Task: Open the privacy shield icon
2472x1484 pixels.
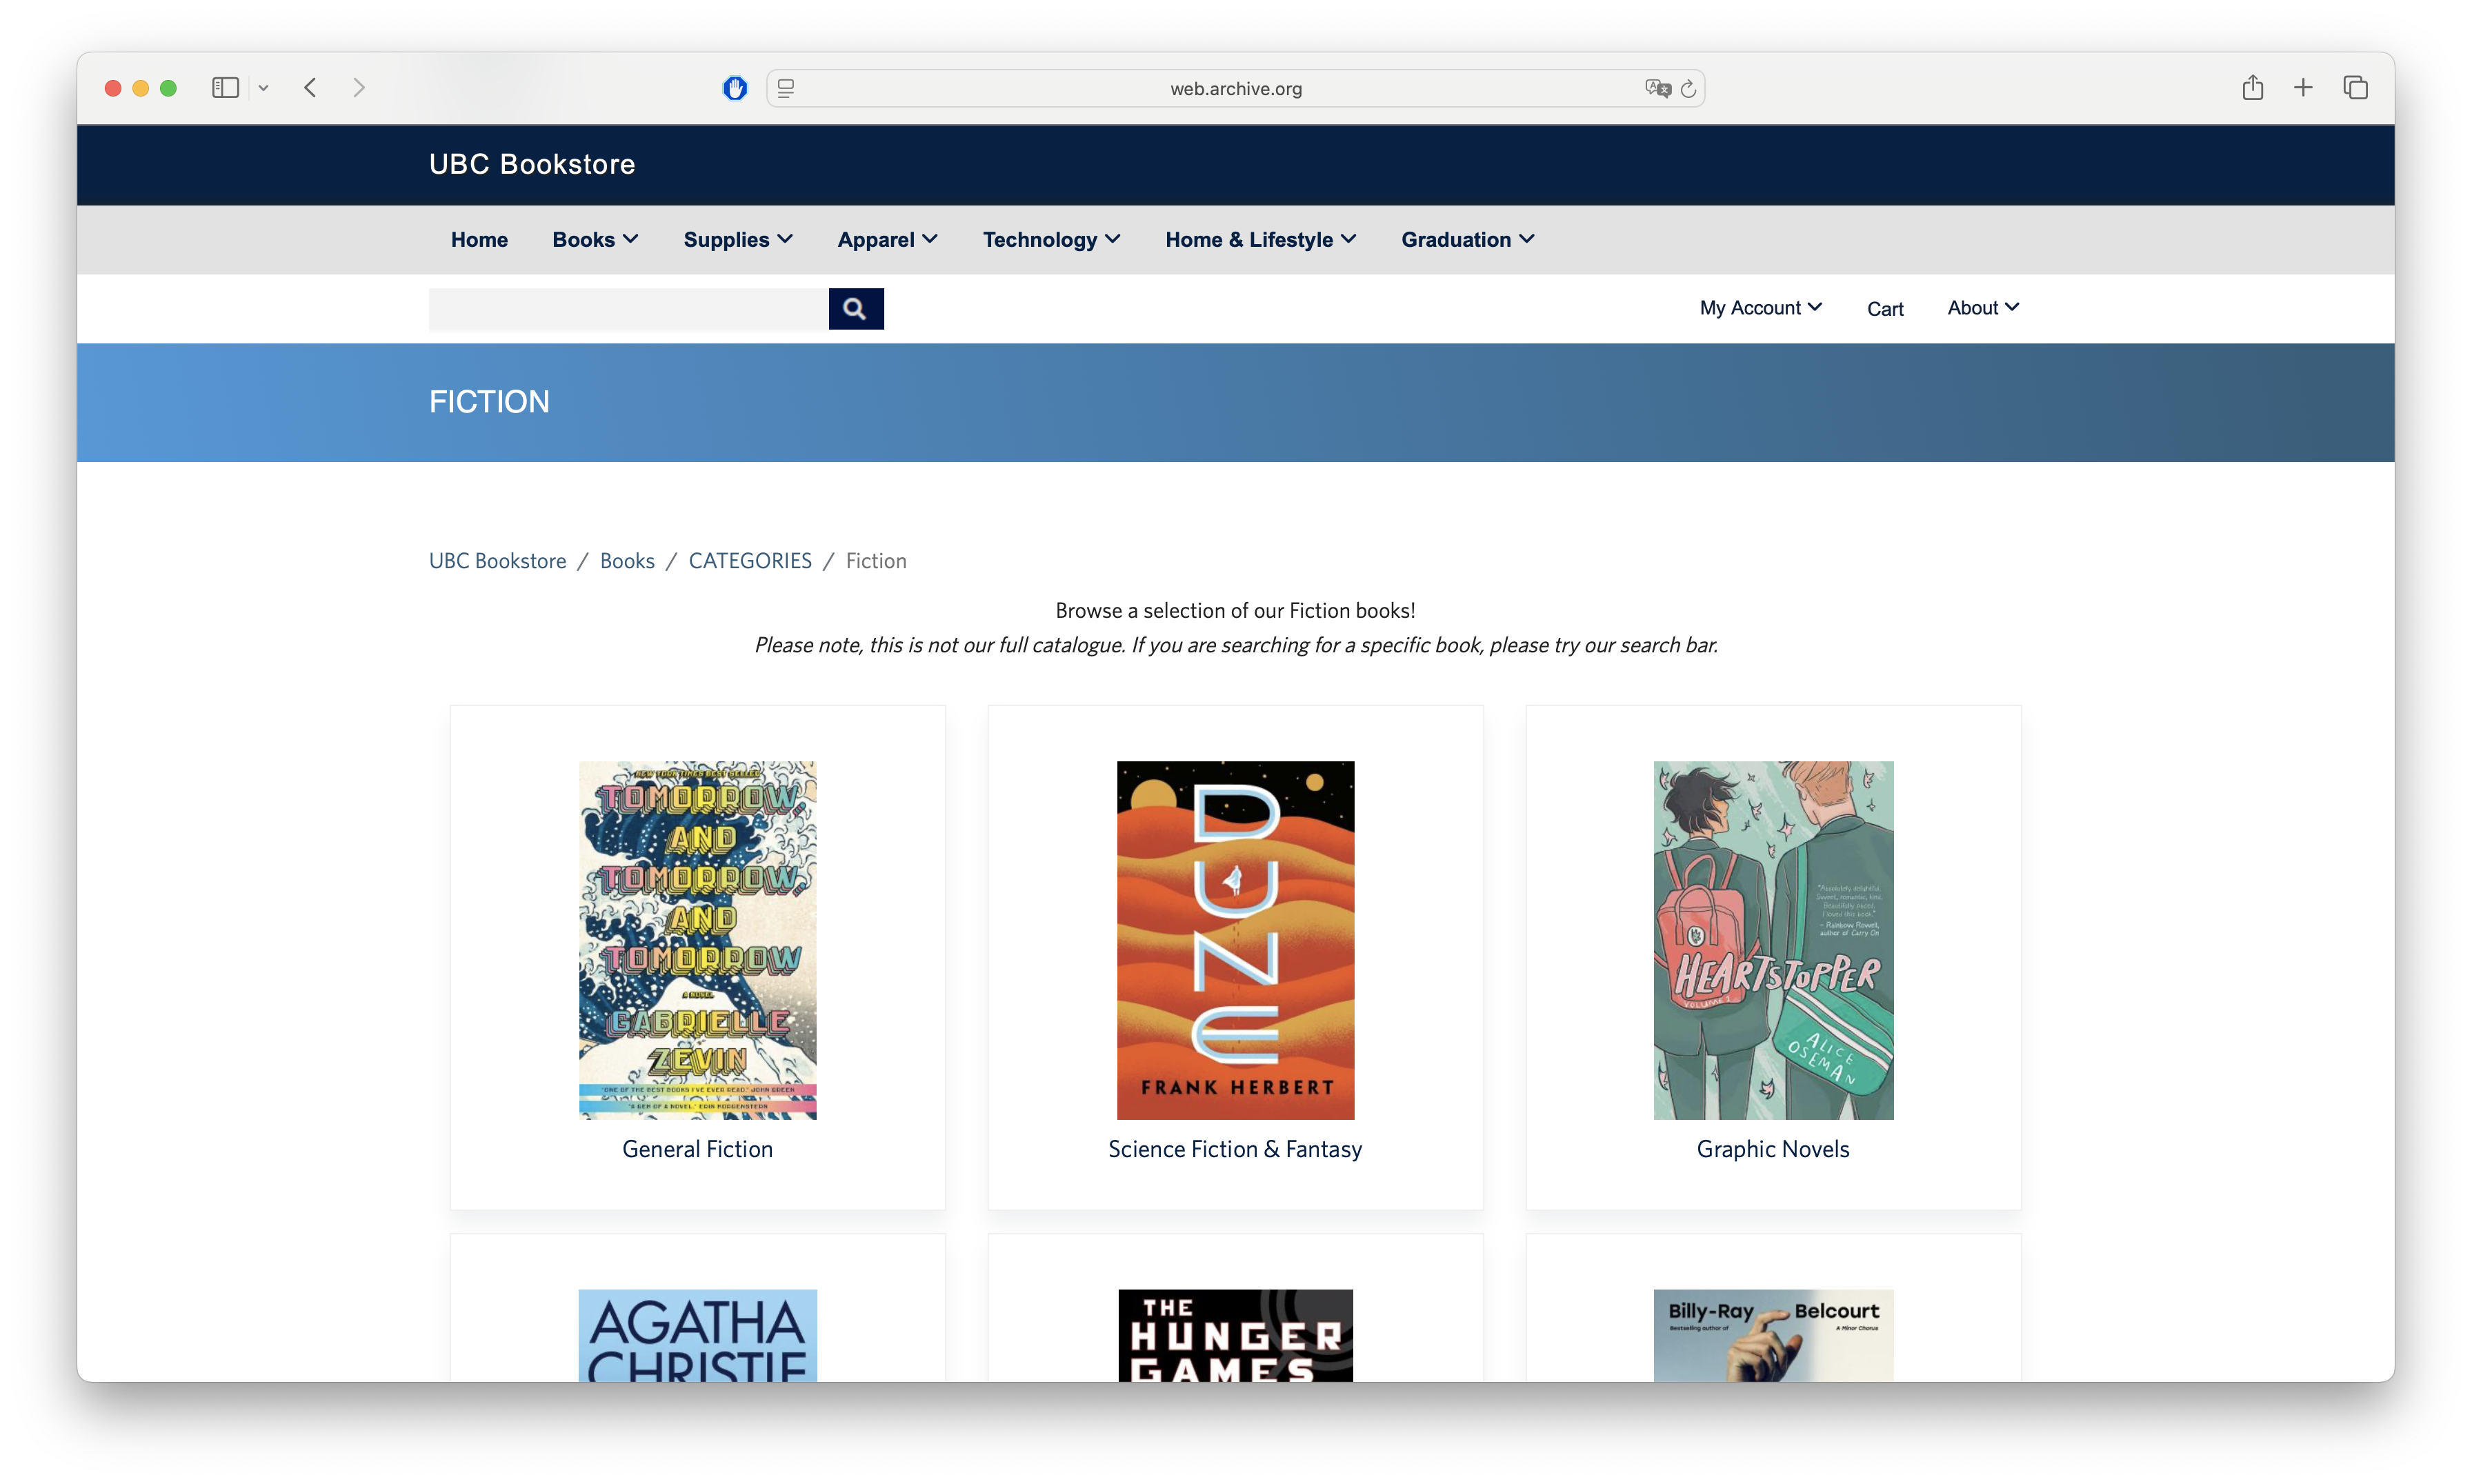Action: (735, 88)
